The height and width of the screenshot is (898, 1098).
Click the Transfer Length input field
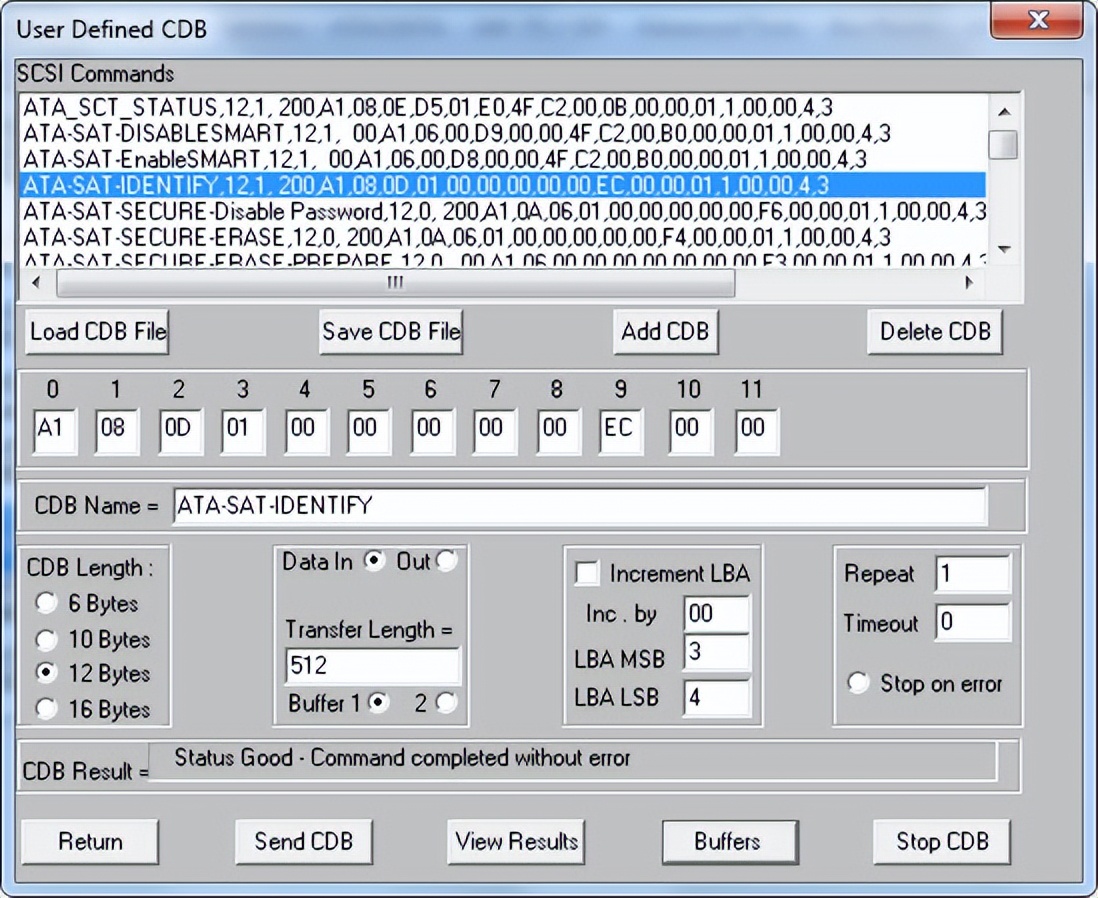[372, 666]
